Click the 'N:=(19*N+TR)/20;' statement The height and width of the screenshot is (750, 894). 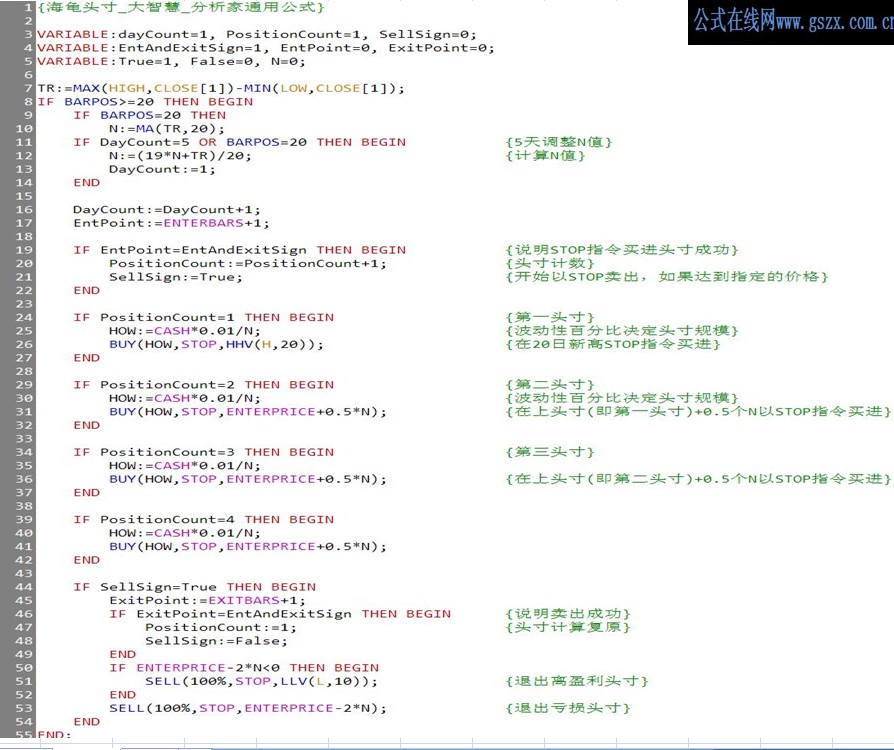coord(180,156)
